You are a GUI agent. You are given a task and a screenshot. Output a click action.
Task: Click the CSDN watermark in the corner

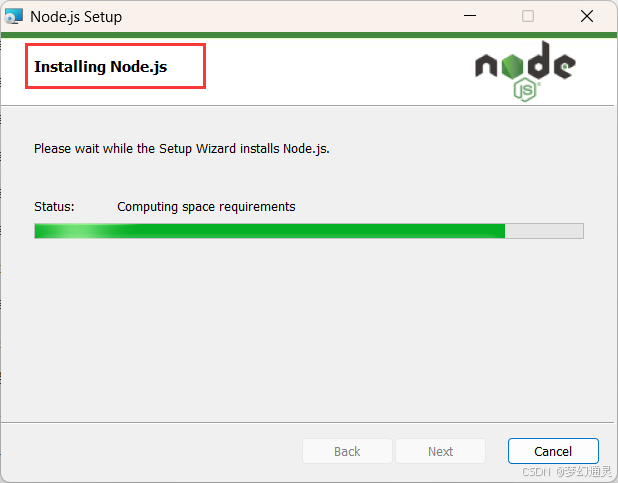[x=566, y=471]
